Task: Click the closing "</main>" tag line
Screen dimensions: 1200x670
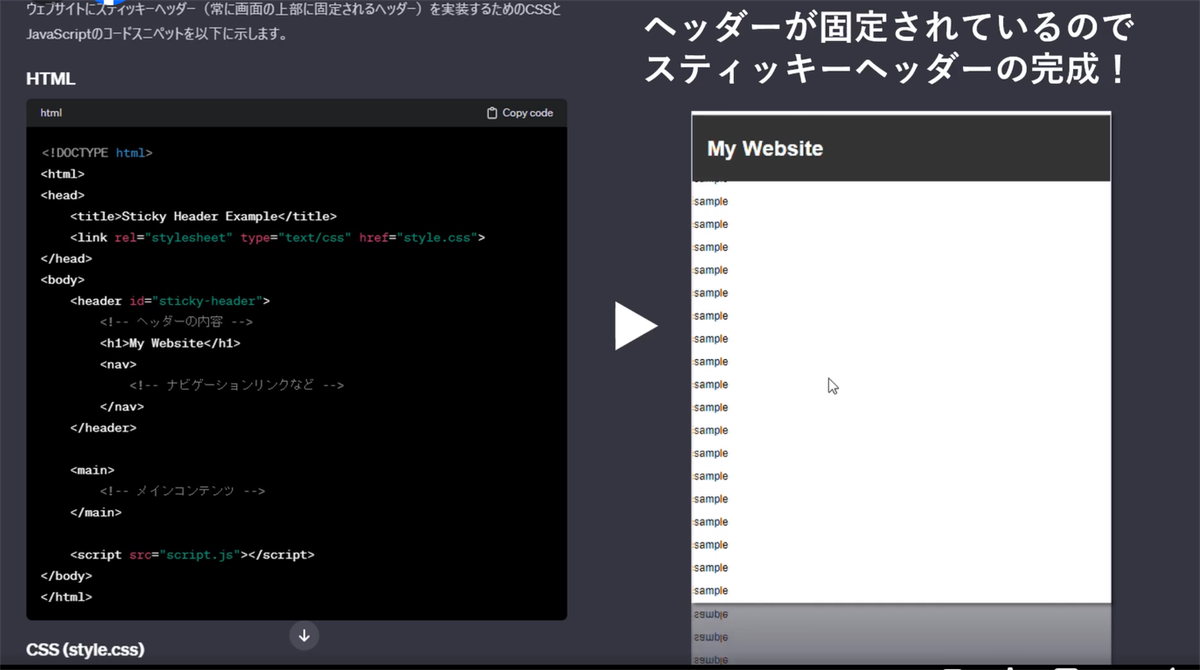Action: 96,512
